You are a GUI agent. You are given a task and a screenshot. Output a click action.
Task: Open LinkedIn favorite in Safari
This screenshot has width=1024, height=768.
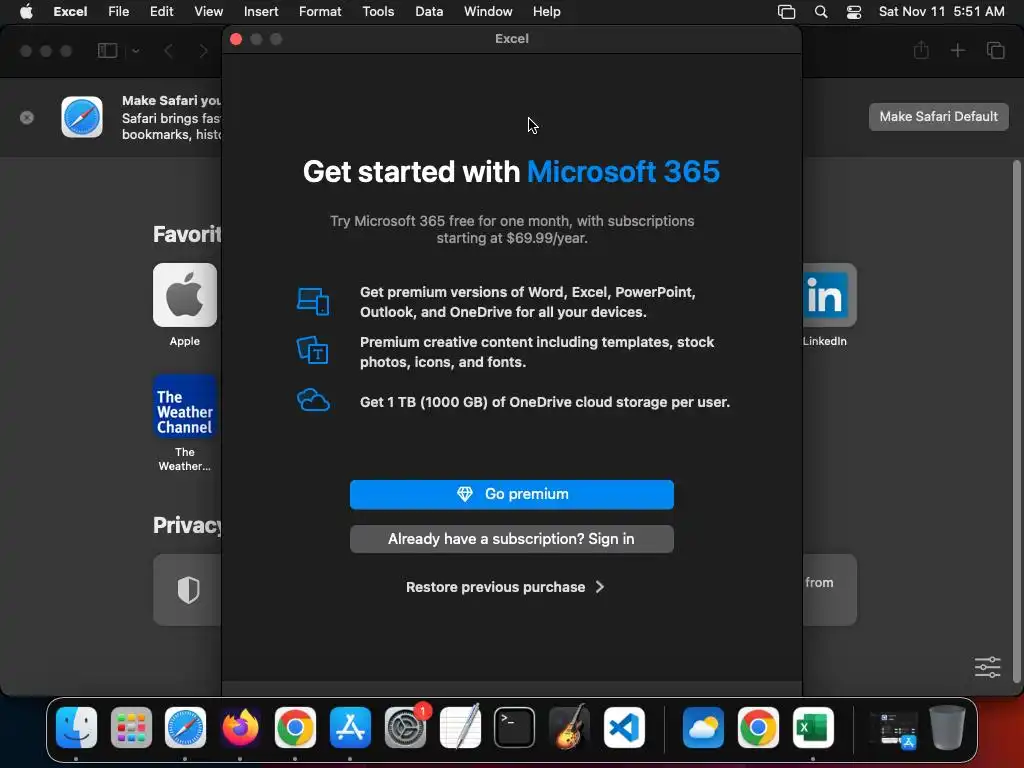pyautogui.click(x=829, y=295)
